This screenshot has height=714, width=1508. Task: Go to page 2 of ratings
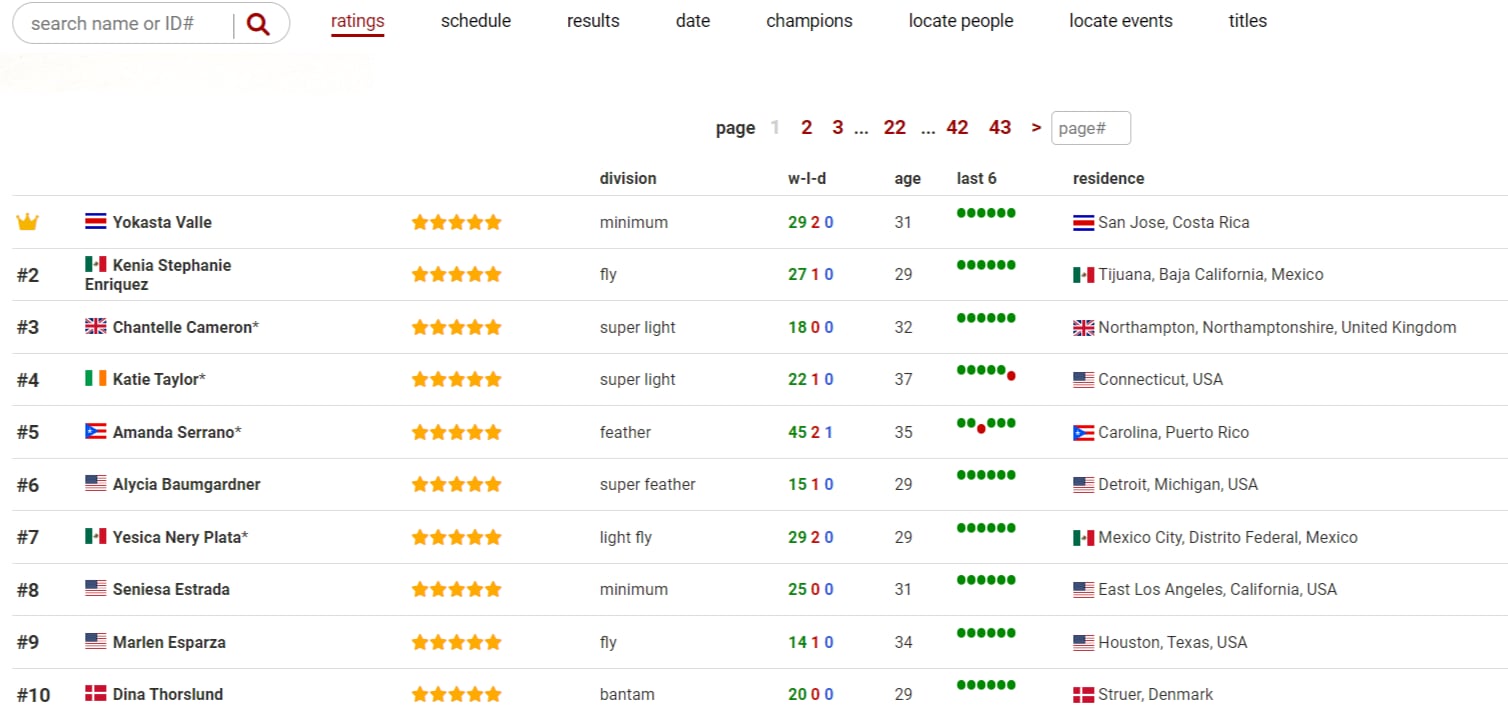(x=806, y=128)
